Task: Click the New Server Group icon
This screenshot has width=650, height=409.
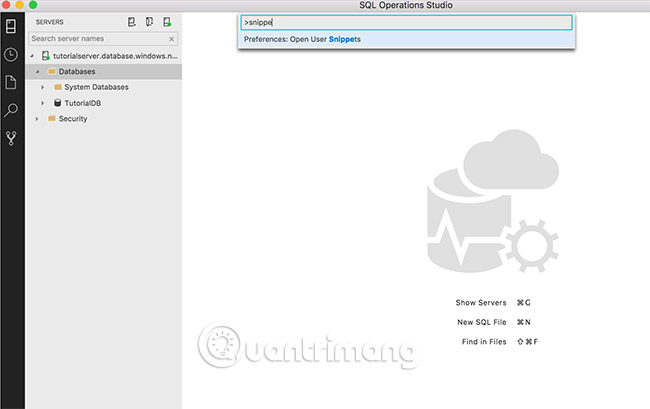Action: click(x=149, y=22)
